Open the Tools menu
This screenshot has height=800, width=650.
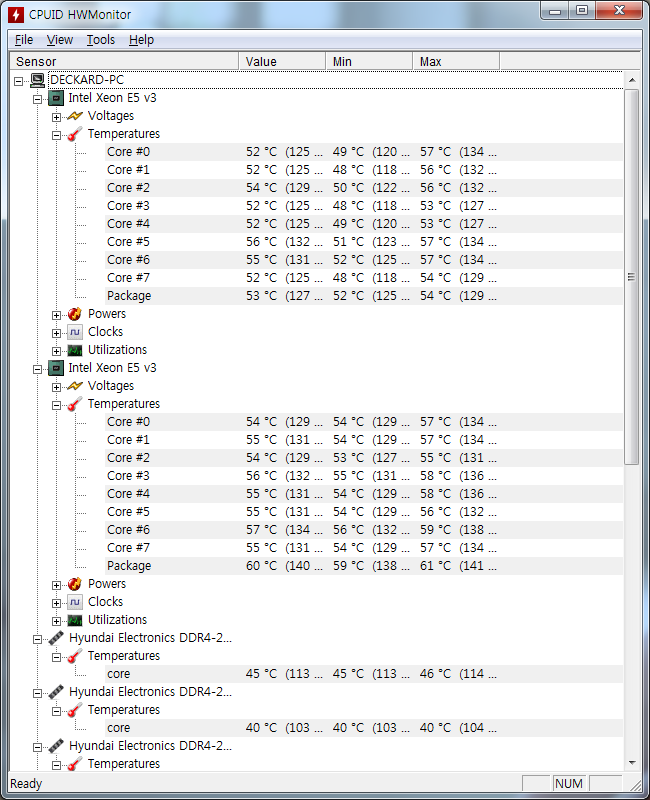tap(101, 40)
